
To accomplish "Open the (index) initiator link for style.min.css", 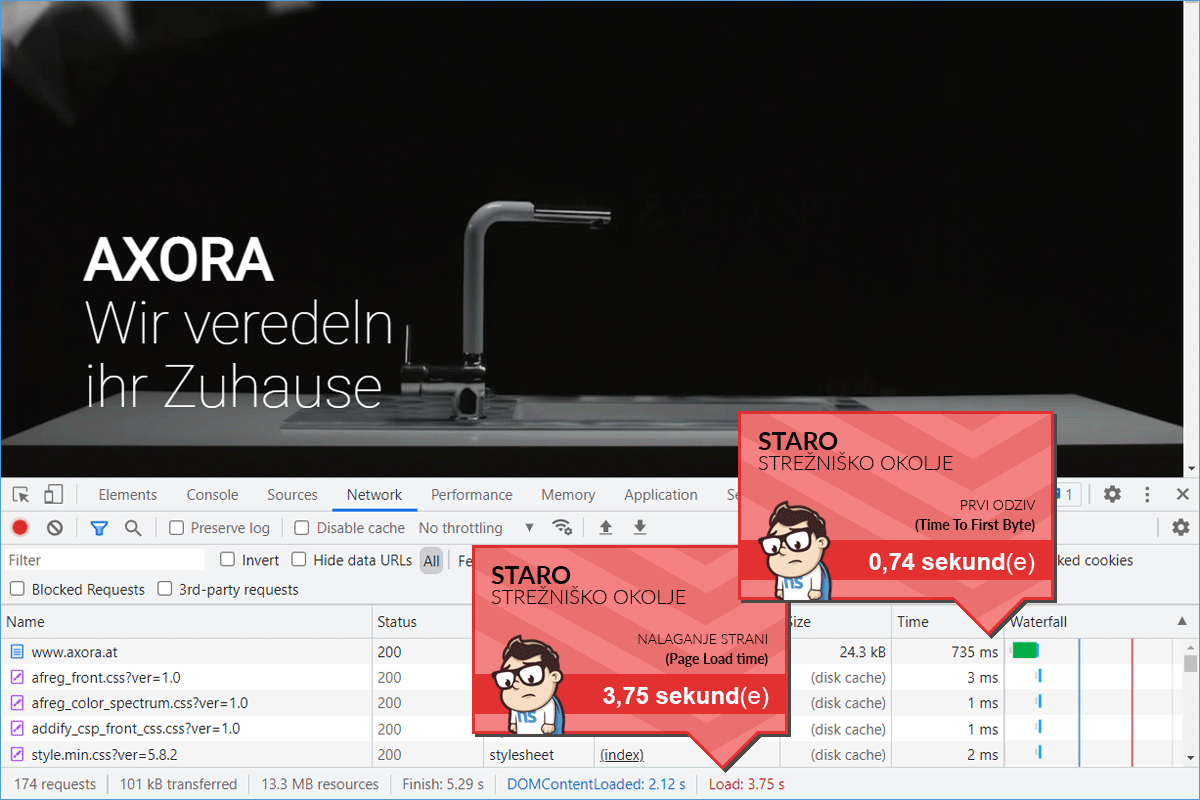I will (622, 755).
